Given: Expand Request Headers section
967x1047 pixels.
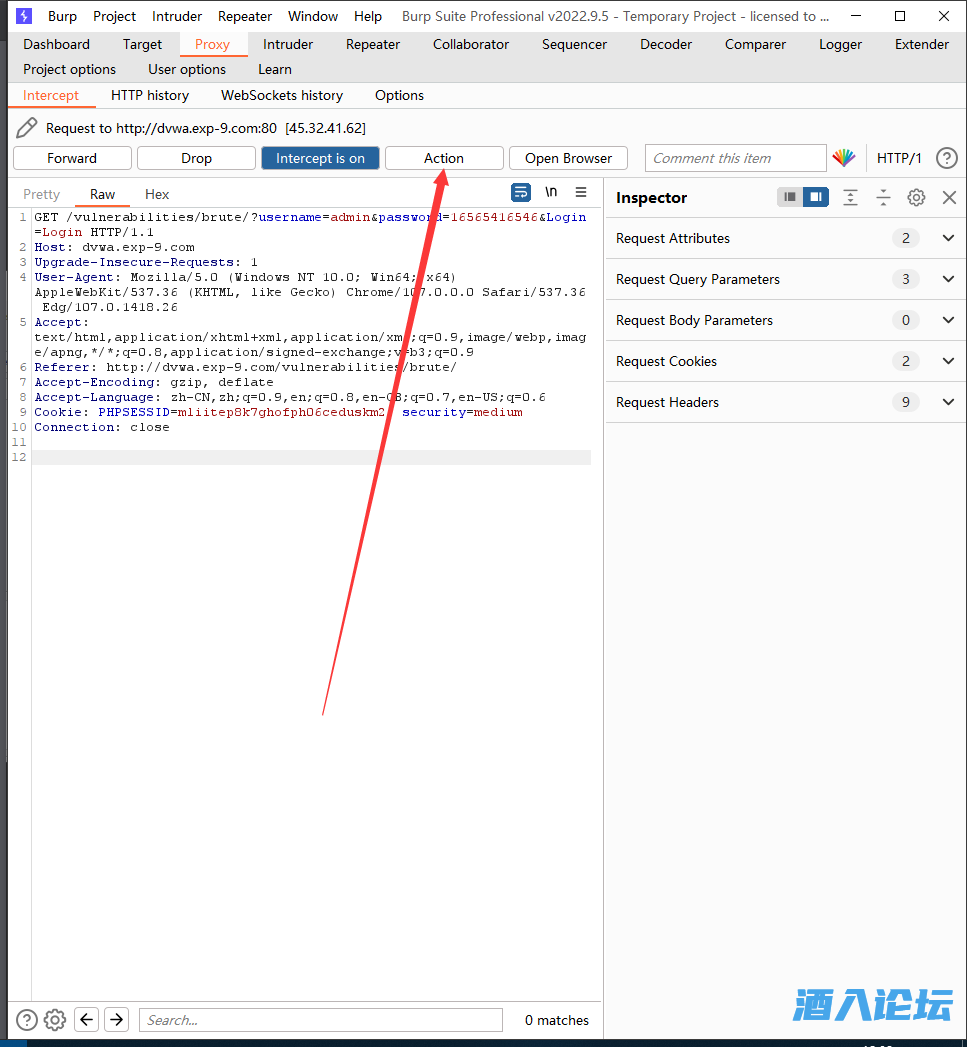Looking at the screenshot, I should point(948,402).
